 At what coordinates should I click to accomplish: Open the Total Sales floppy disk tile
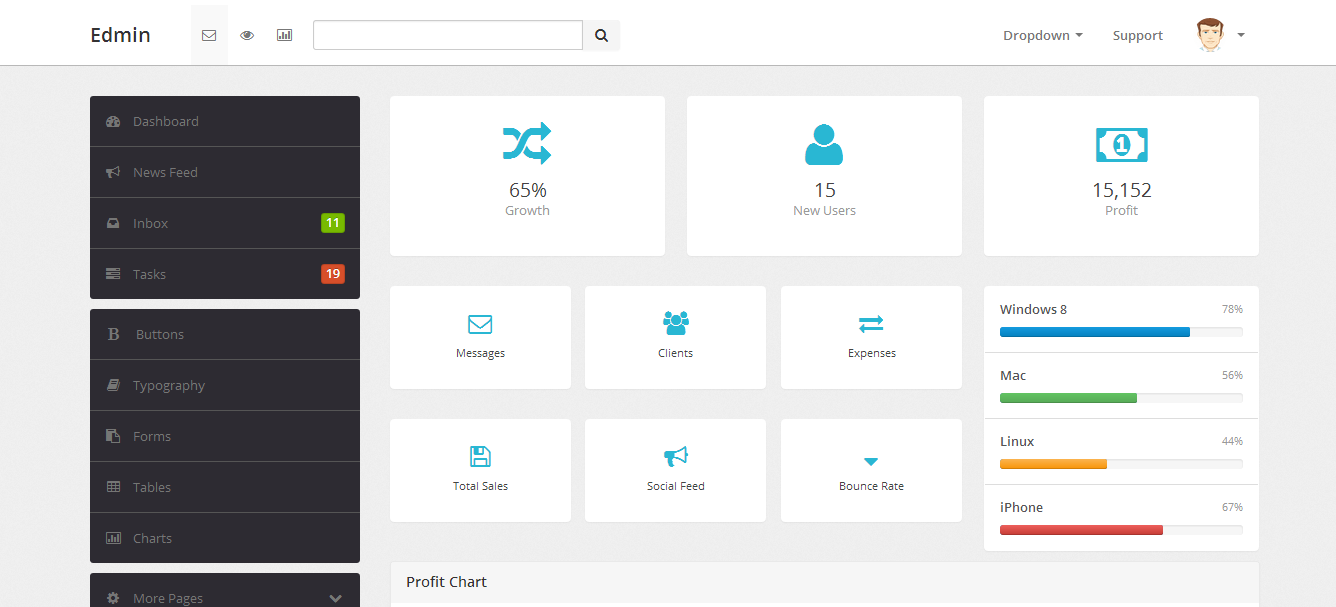pyautogui.click(x=480, y=470)
